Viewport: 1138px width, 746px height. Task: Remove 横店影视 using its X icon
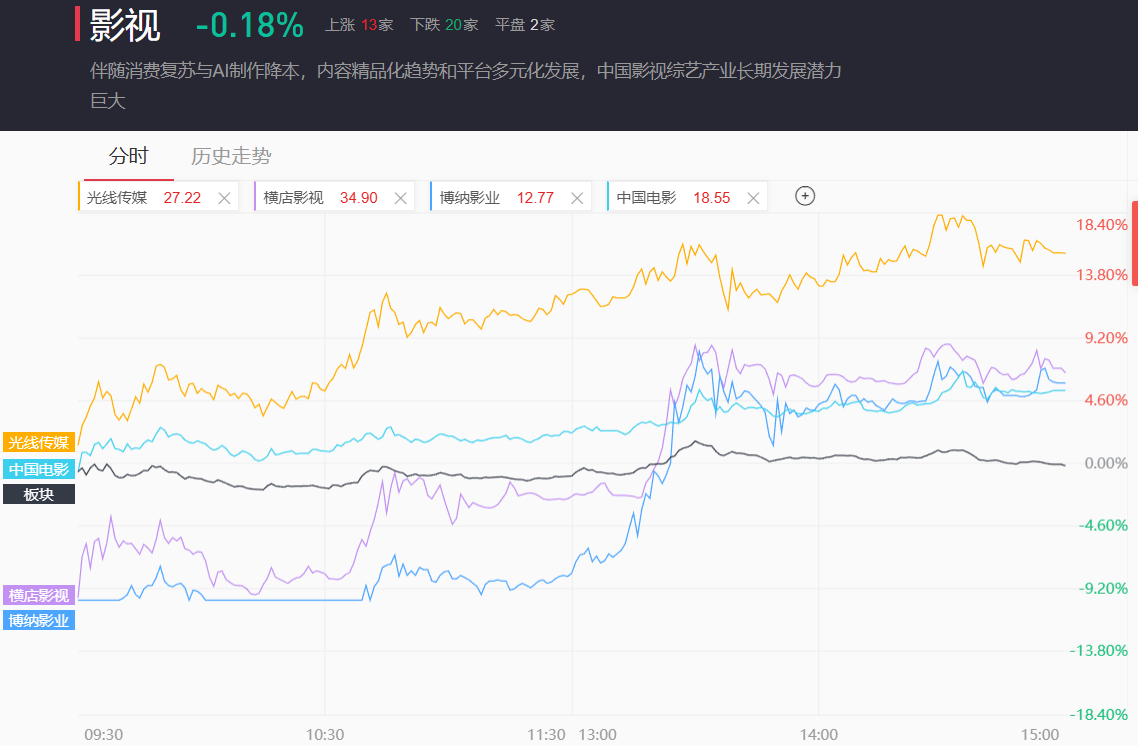click(400, 198)
